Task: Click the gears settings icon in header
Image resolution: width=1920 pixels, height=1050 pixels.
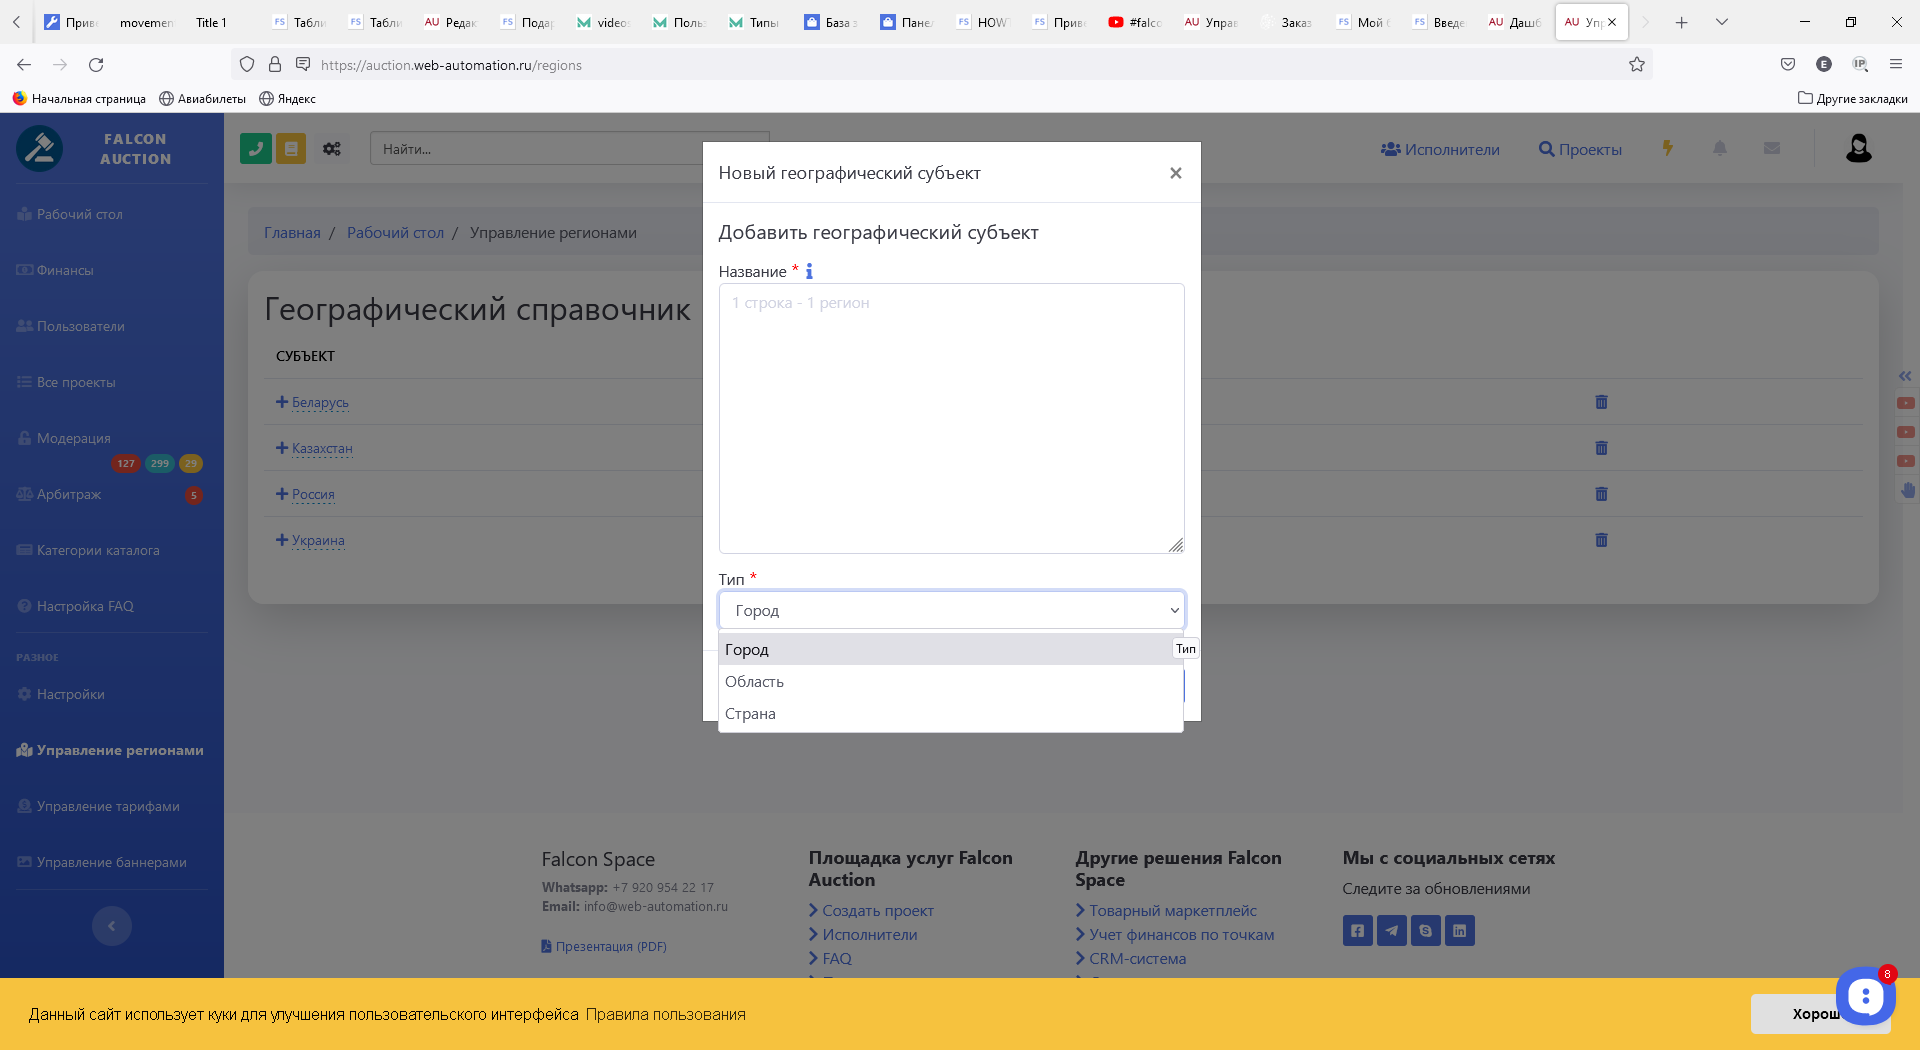Action: coord(332,149)
